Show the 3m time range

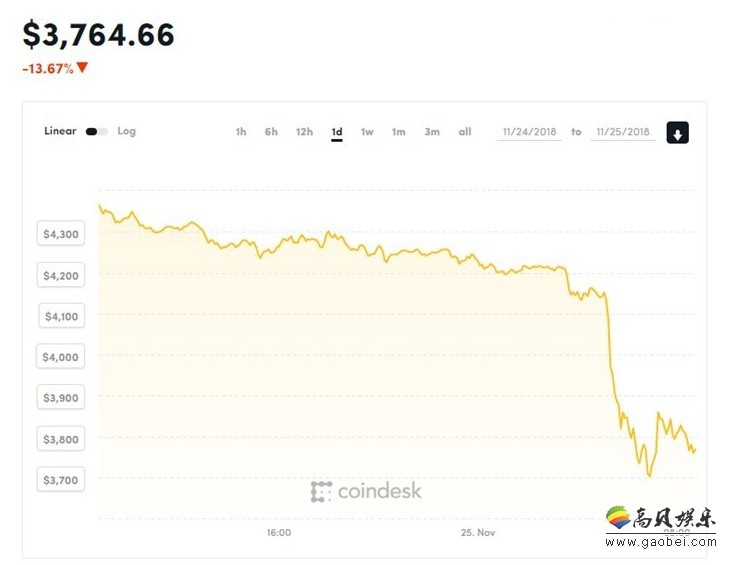tap(432, 132)
